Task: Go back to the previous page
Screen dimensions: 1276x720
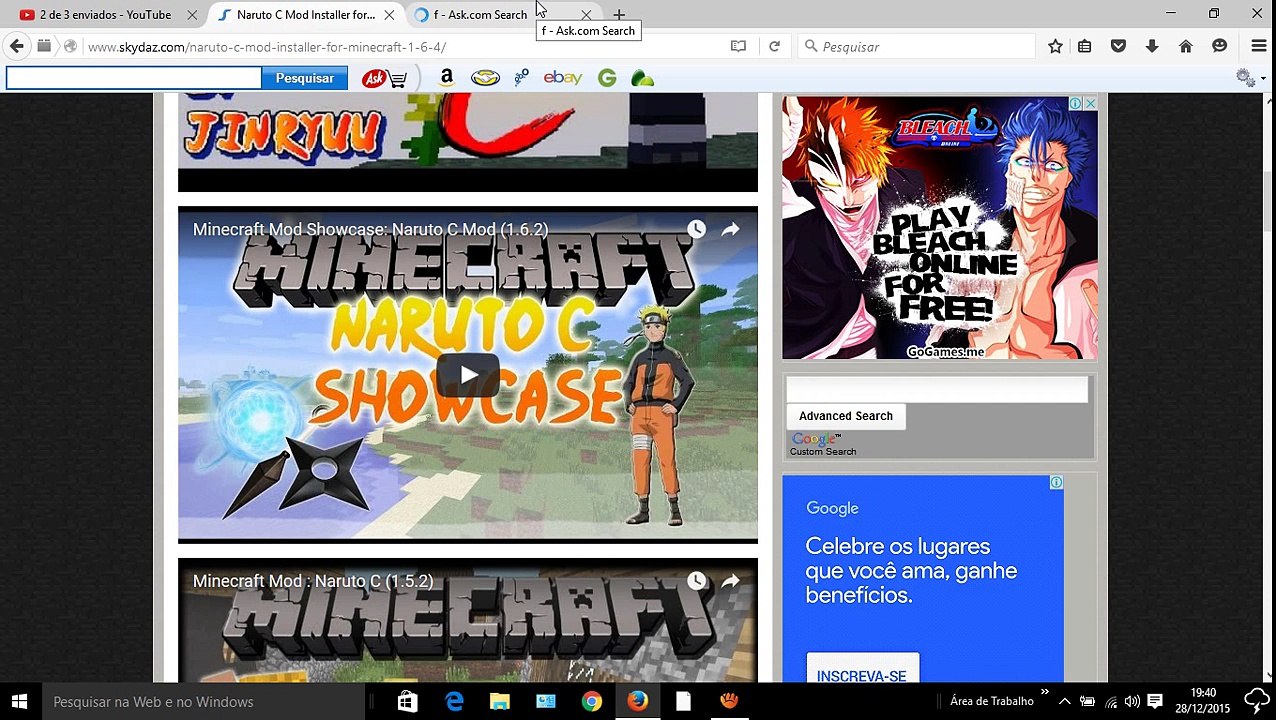Action: [16, 46]
